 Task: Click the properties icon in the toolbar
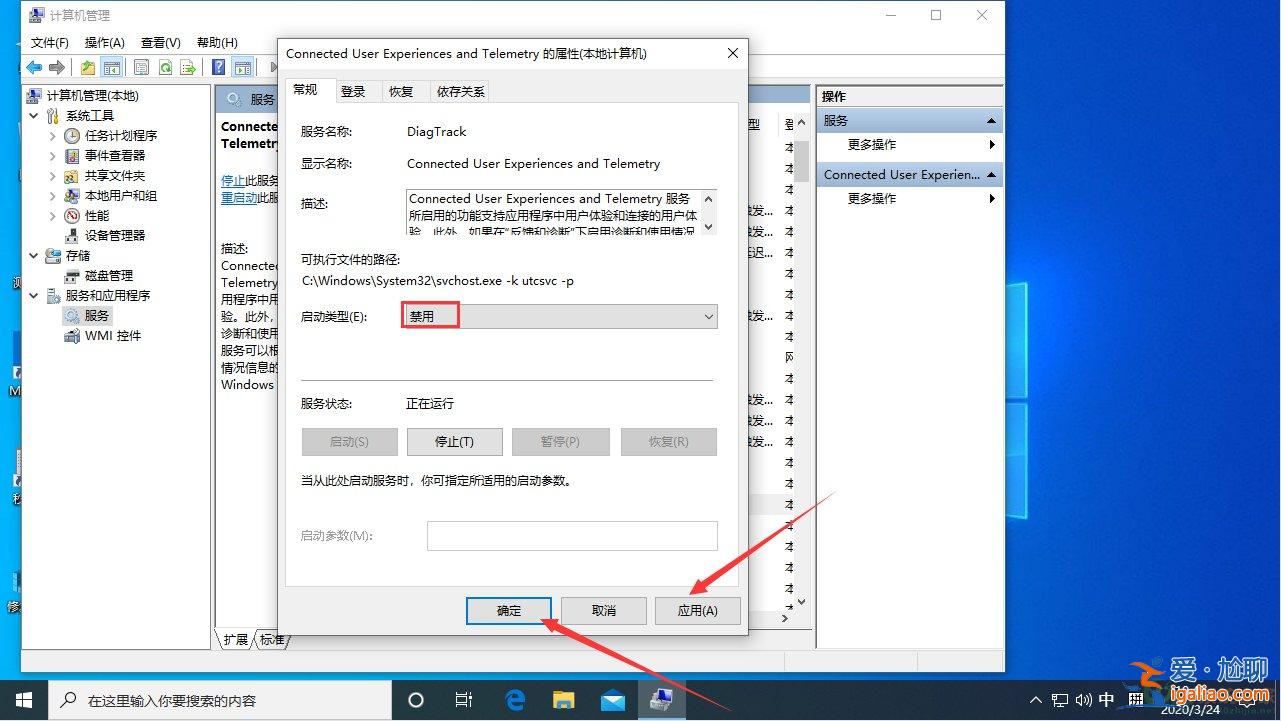(x=139, y=67)
